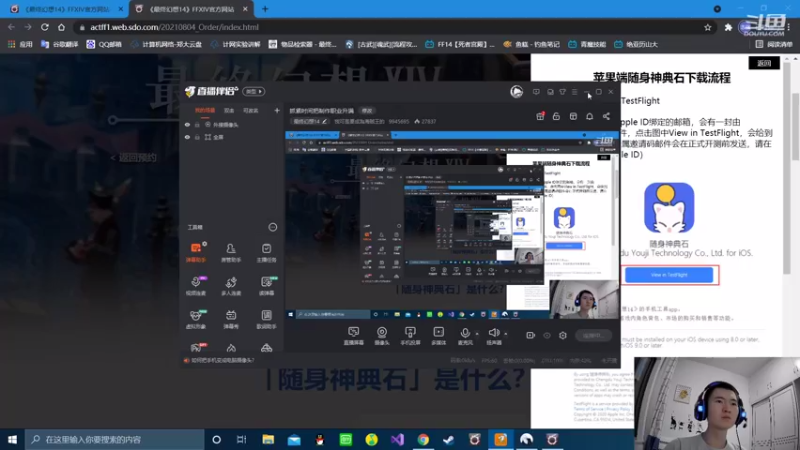Toggle the preview eye icon near settings
The image size is (800, 450).
[x=546, y=335]
